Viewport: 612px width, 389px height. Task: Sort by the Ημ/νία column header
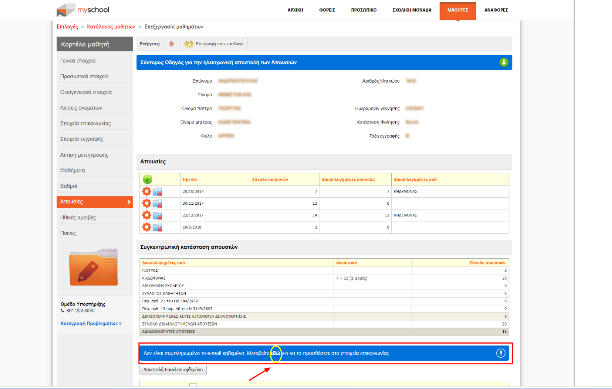coord(190,179)
